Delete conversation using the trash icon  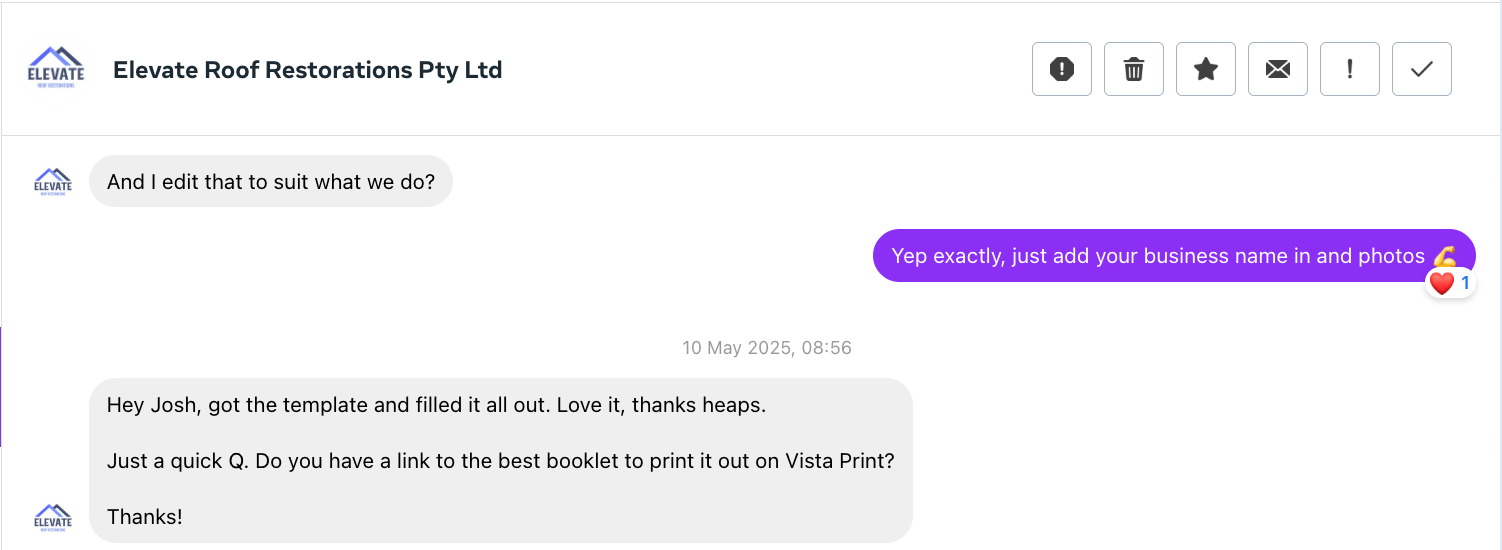click(1134, 69)
